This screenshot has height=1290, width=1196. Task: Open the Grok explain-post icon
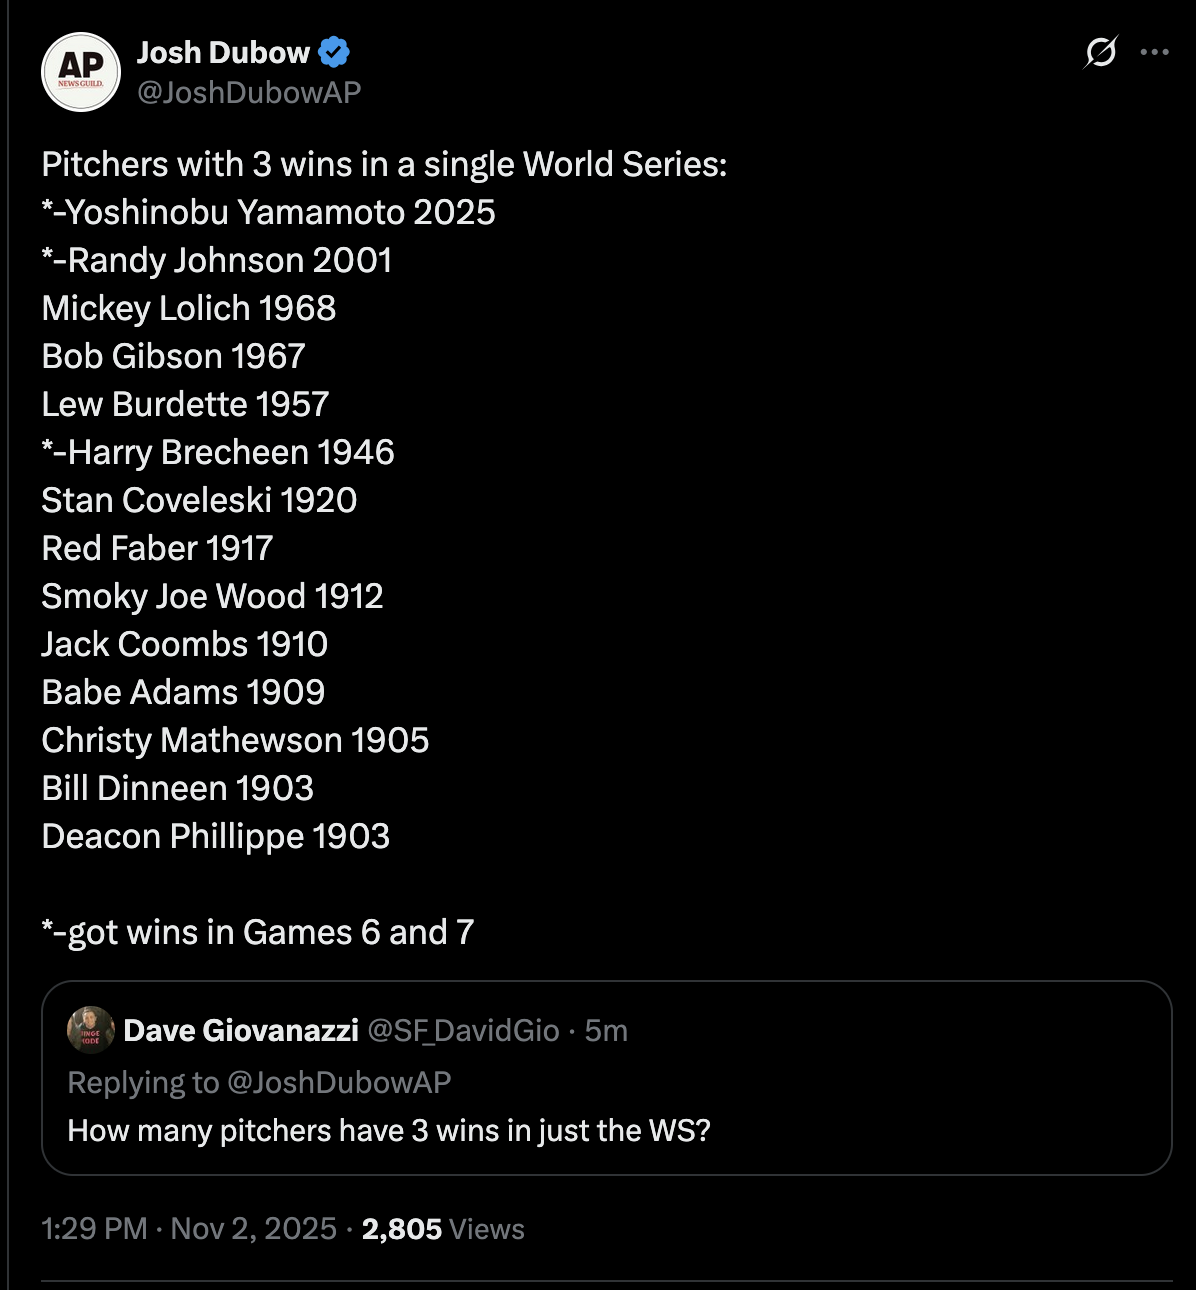click(1100, 52)
